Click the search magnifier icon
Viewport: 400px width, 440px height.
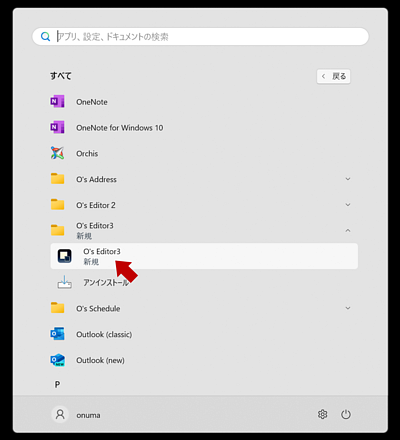(x=45, y=36)
